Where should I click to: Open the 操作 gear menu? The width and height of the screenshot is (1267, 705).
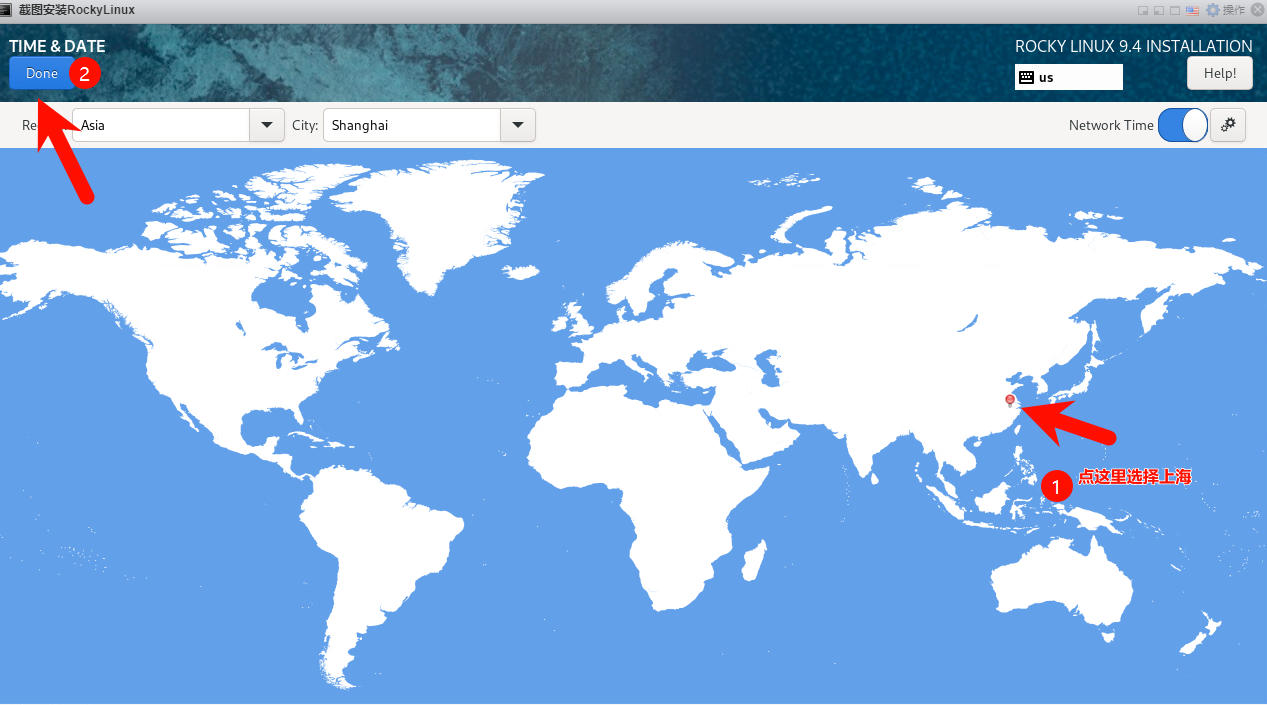pos(1228,10)
